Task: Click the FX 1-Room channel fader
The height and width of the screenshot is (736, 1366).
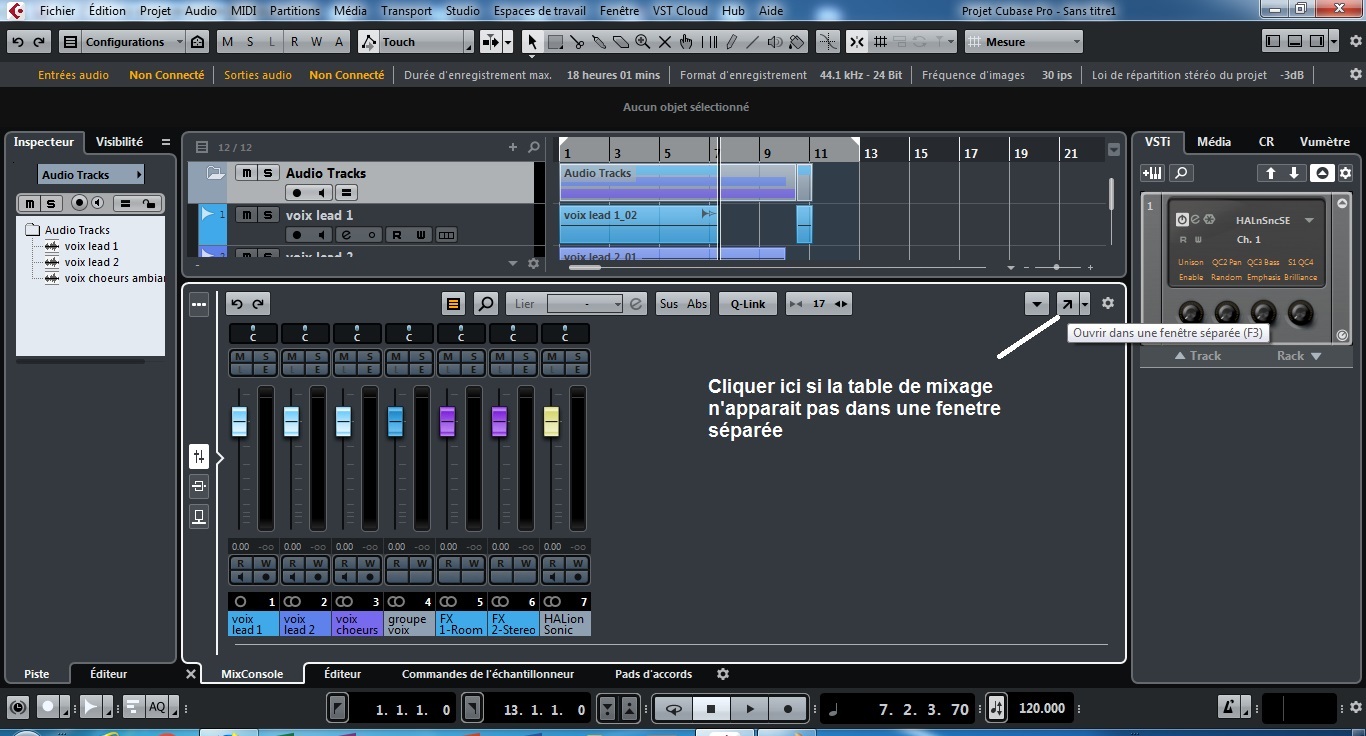Action: click(x=447, y=421)
